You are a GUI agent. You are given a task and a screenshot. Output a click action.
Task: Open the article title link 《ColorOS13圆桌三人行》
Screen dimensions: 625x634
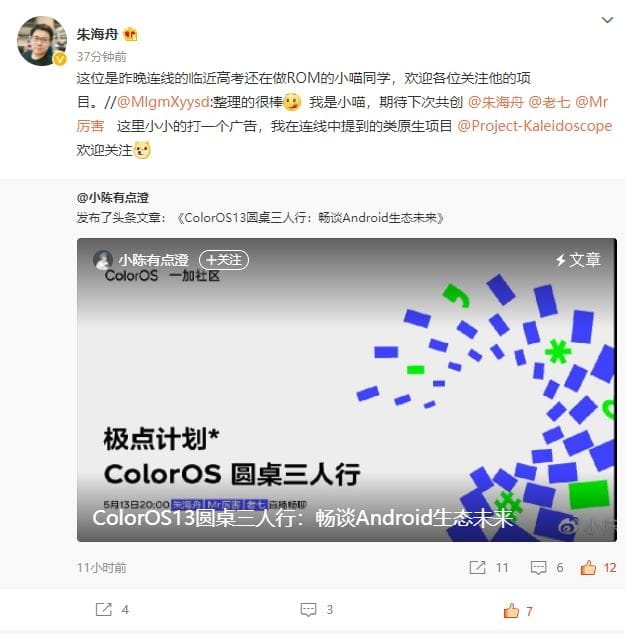tap(310, 218)
